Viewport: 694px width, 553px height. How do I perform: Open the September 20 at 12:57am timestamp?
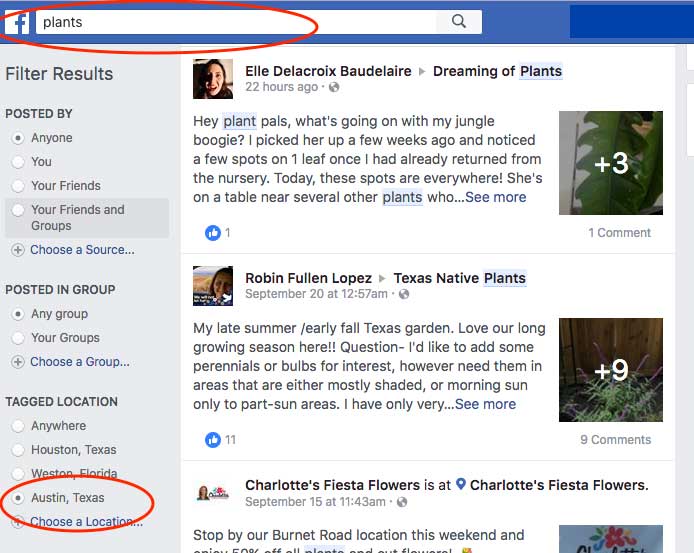316,294
